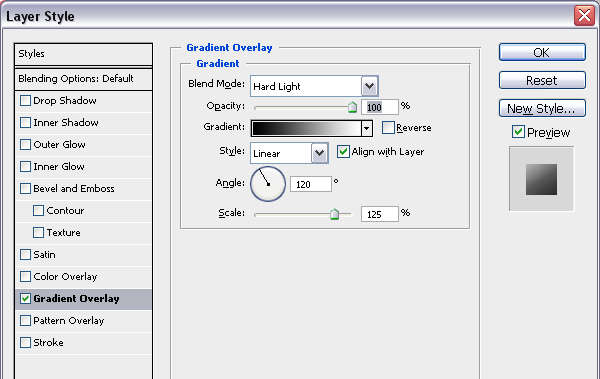Tick the Outer Glow checkbox
The image size is (600, 379).
25,145
